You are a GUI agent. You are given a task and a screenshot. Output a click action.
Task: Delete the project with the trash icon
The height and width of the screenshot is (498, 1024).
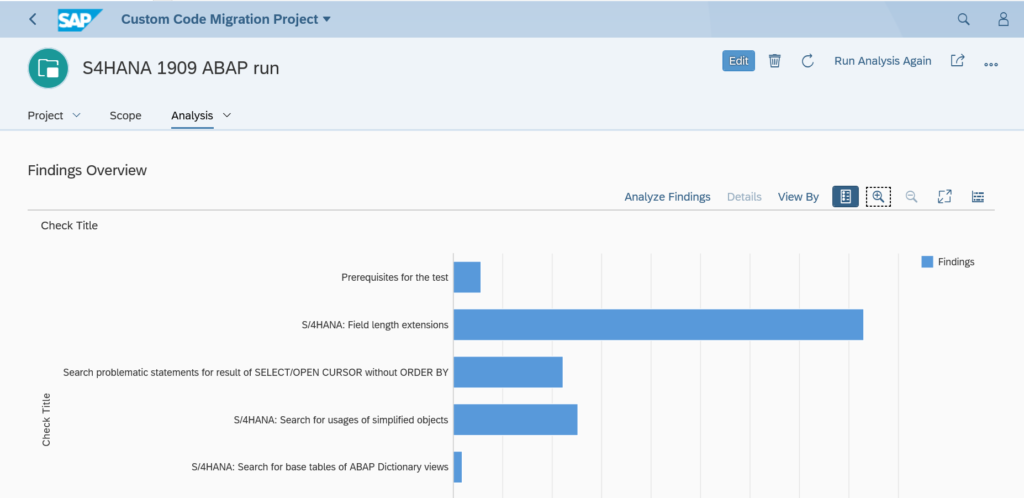click(775, 61)
